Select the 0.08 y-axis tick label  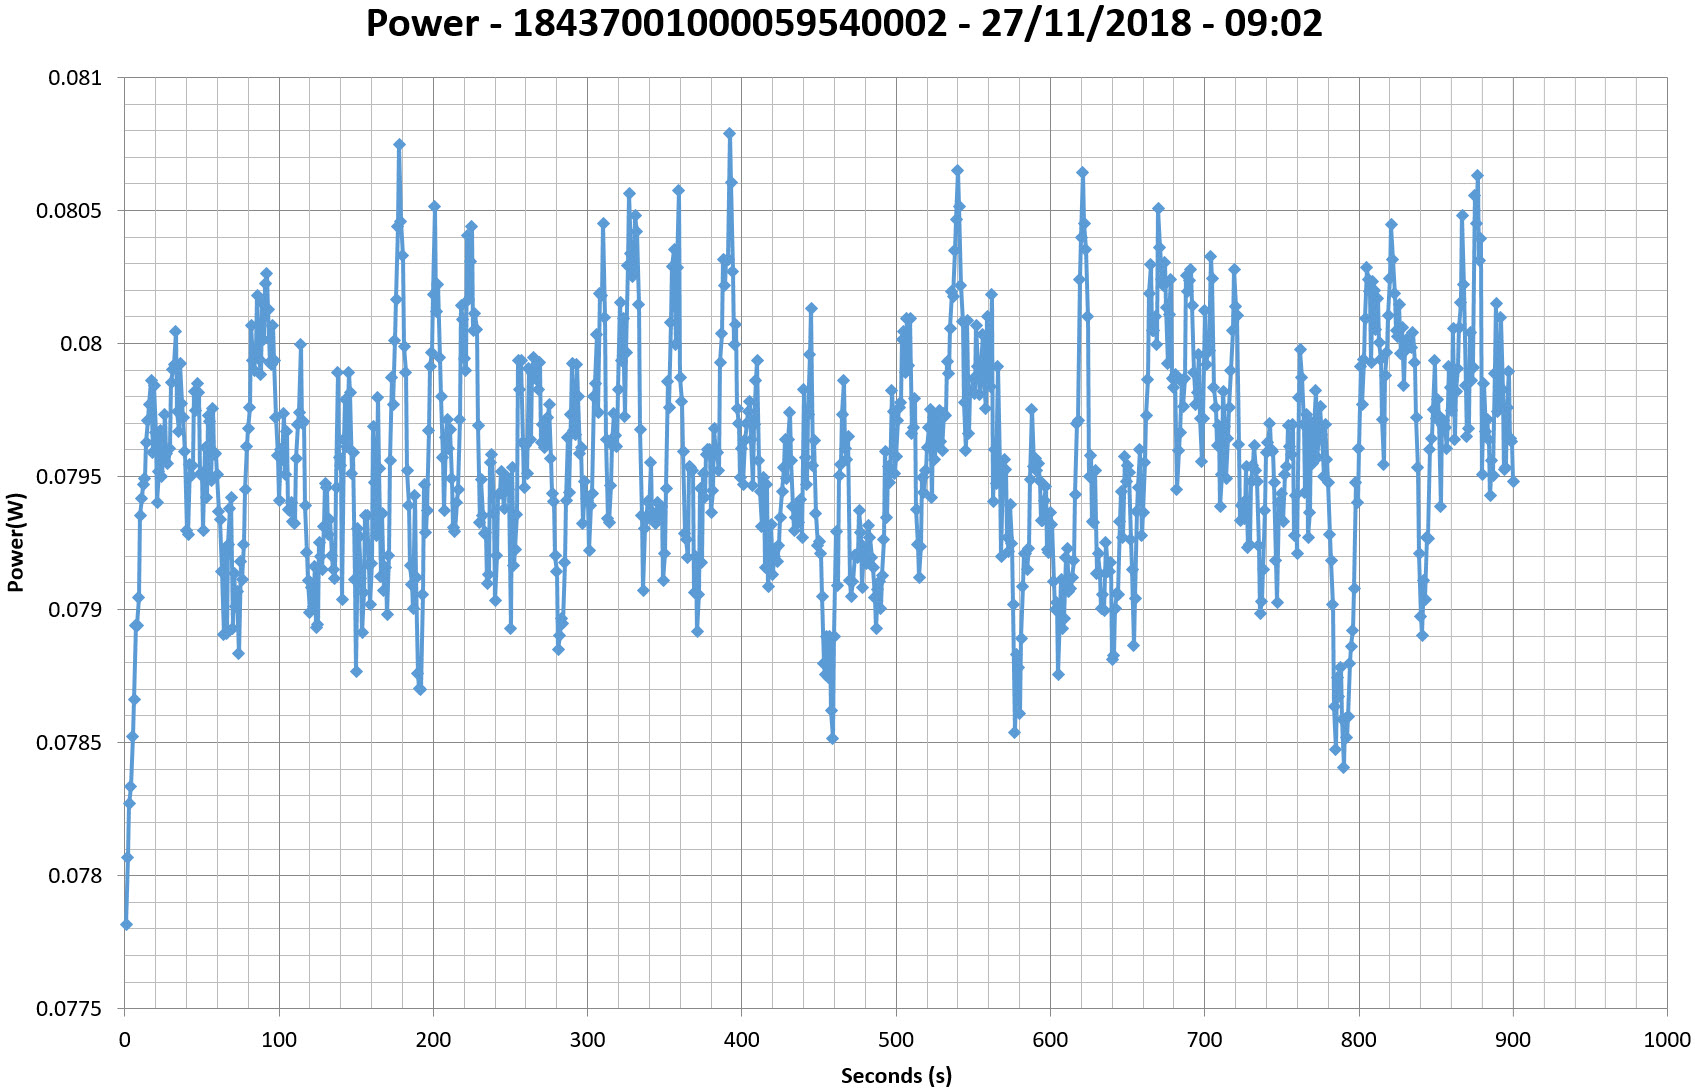tap(80, 344)
